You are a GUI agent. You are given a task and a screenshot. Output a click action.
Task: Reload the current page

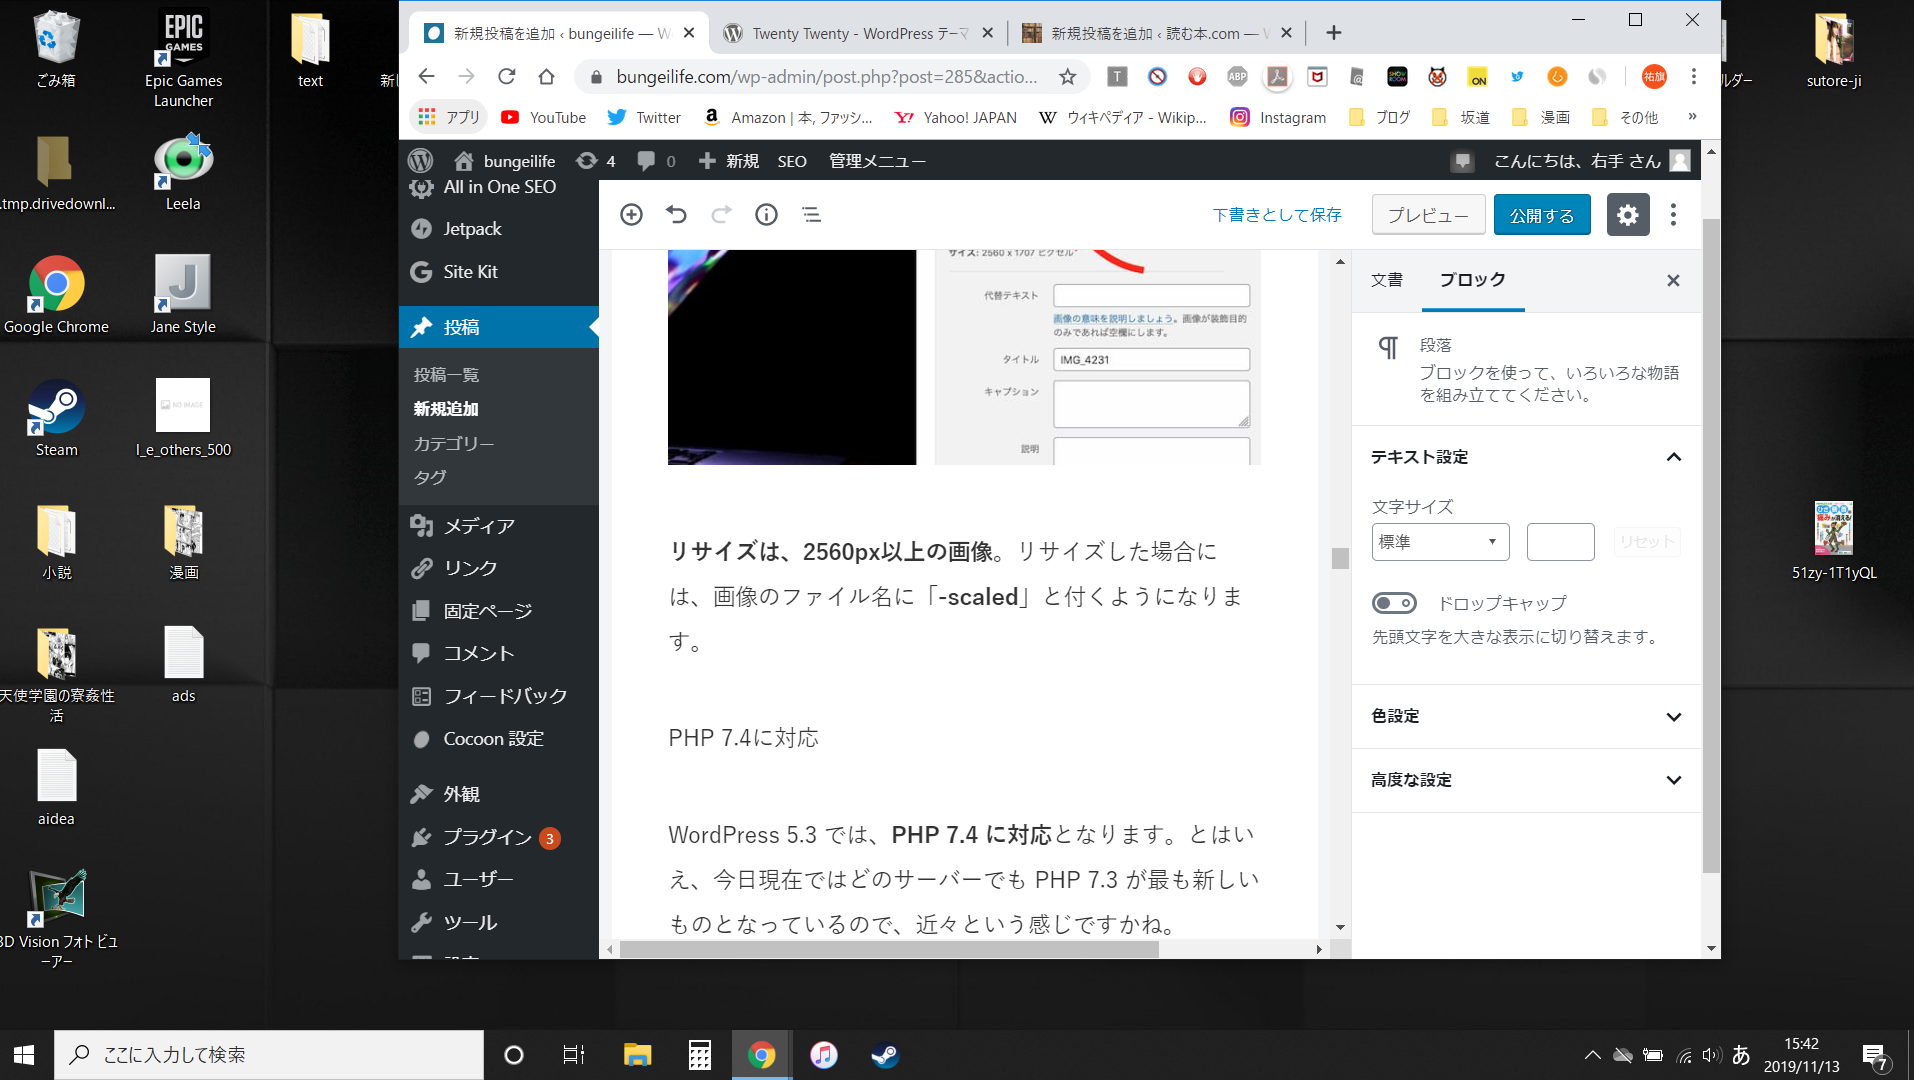tap(507, 77)
